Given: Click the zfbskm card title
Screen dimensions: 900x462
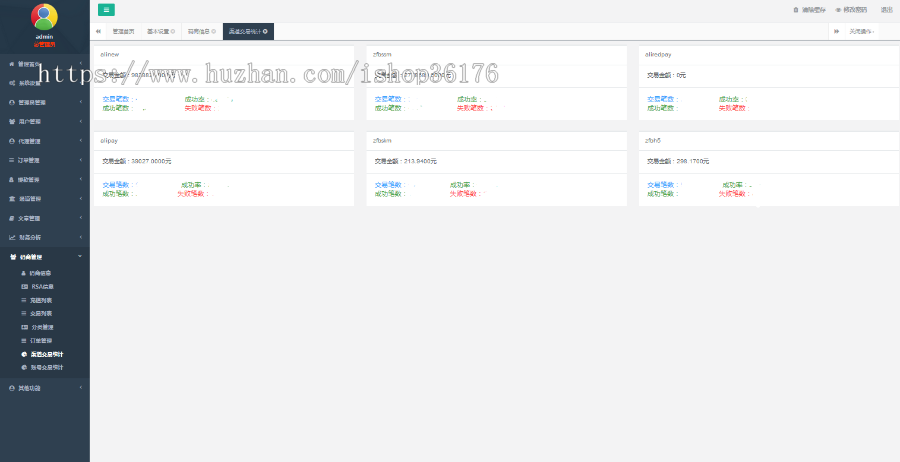Looking at the screenshot, I should click(x=382, y=141).
